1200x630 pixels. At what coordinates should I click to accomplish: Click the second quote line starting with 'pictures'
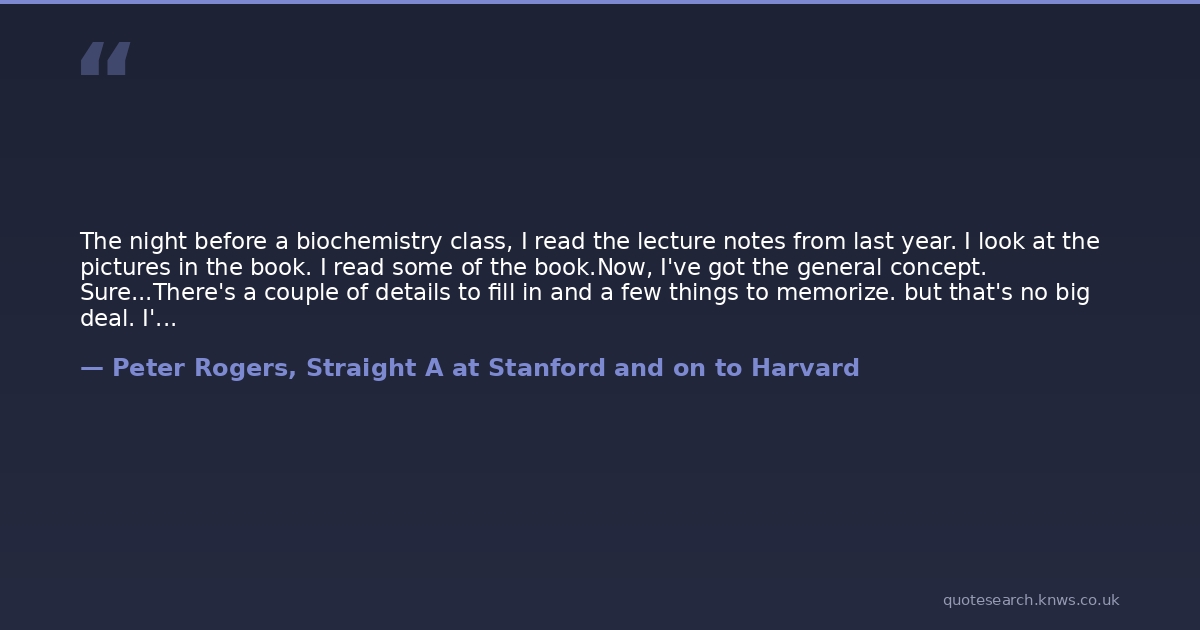[532, 268]
